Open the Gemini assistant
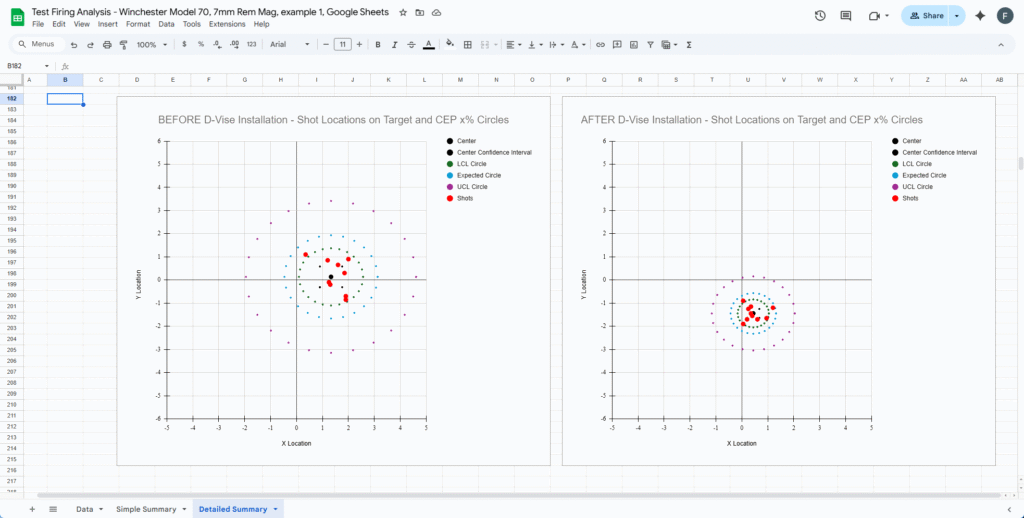The height and width of the screenshot is (518, 1024). [x=980, y=16]
